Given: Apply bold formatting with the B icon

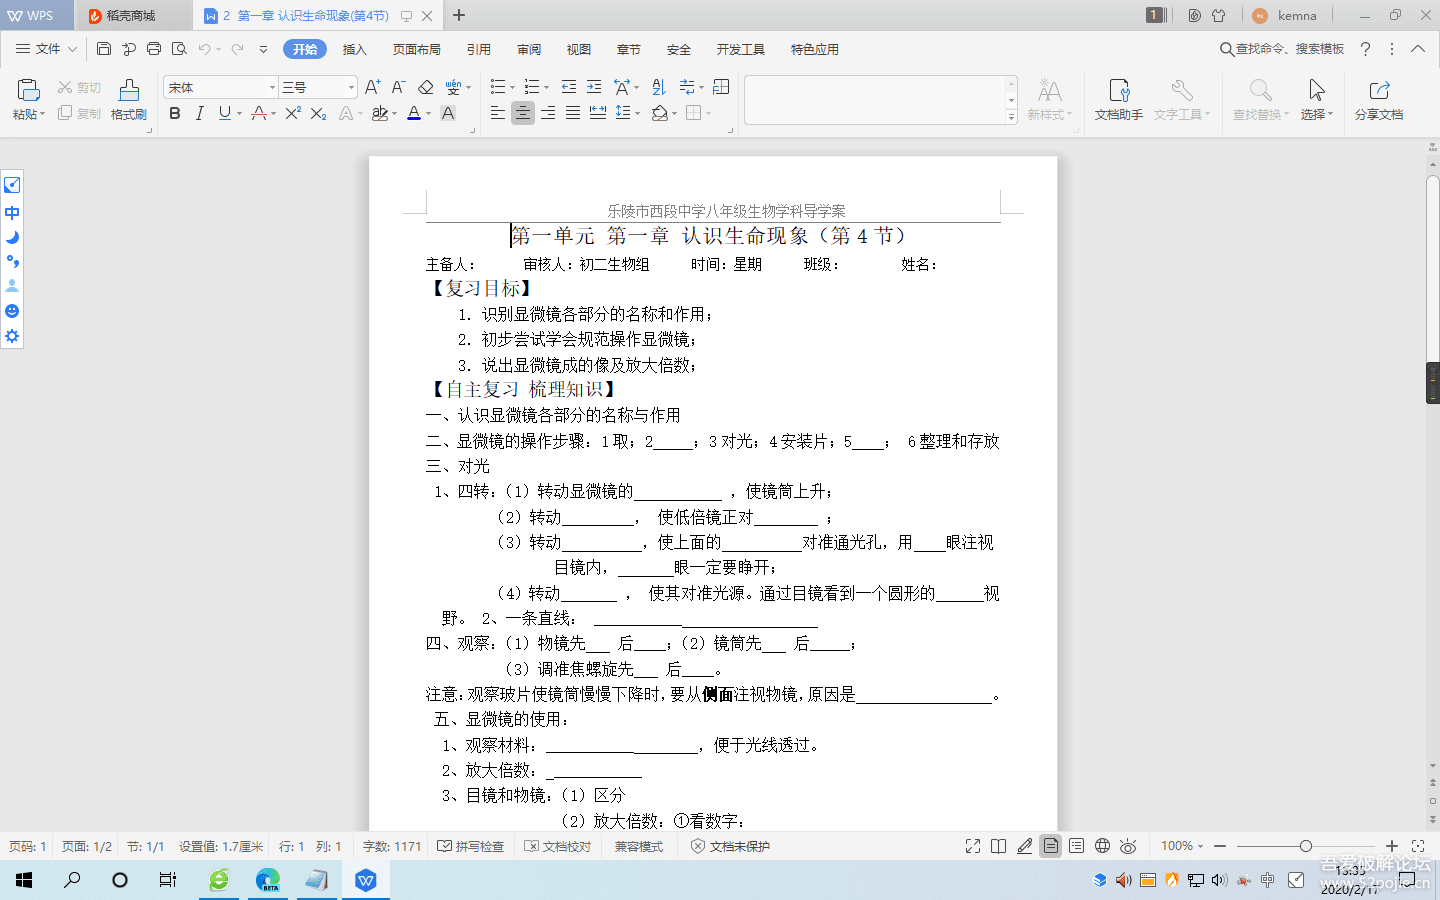Looking at the screenshot, I should tap(175, 114).
